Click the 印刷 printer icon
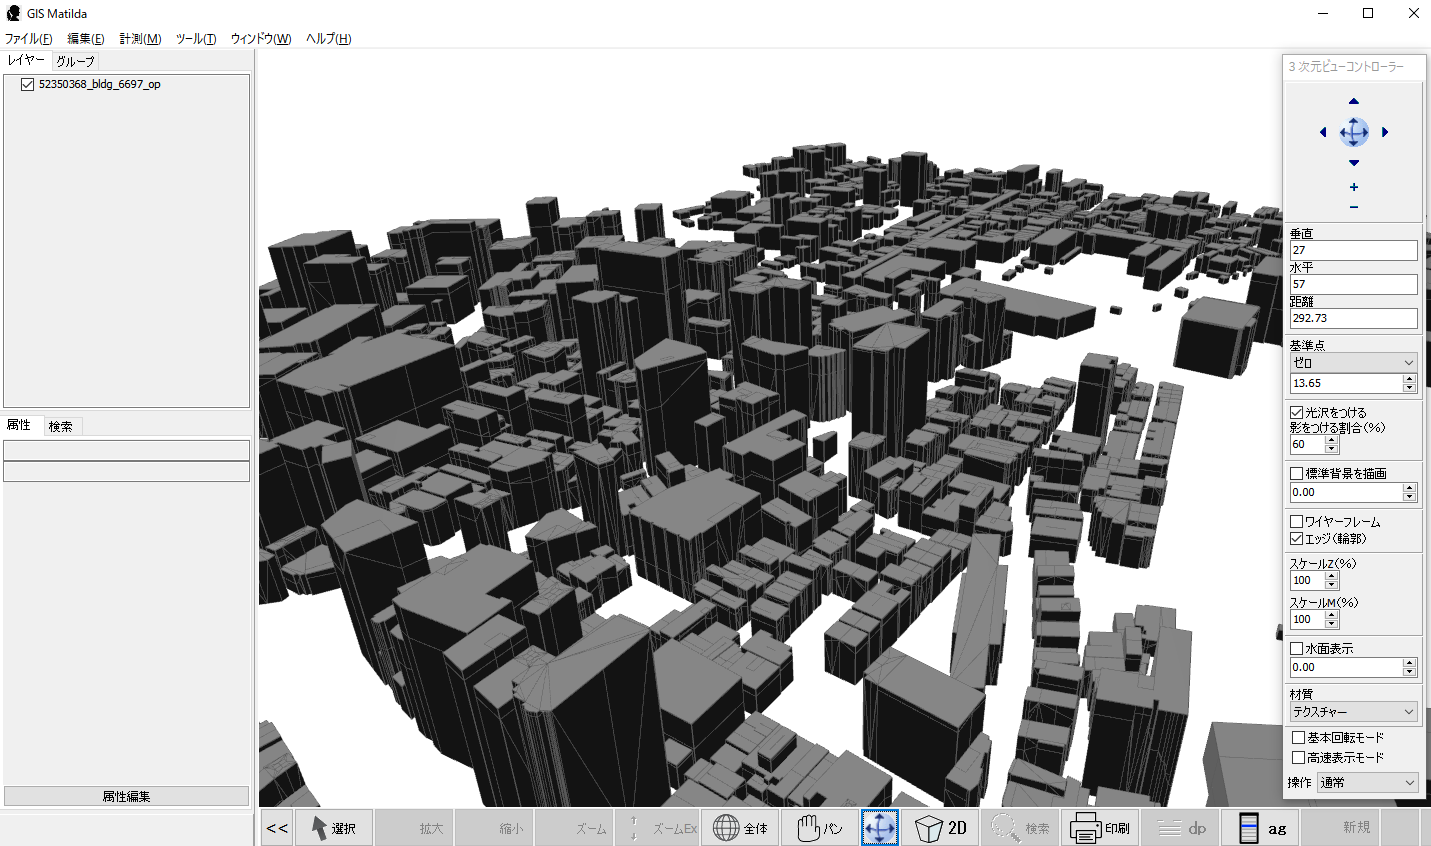Screen dimensions: 1431x846 pos(1099,828)
